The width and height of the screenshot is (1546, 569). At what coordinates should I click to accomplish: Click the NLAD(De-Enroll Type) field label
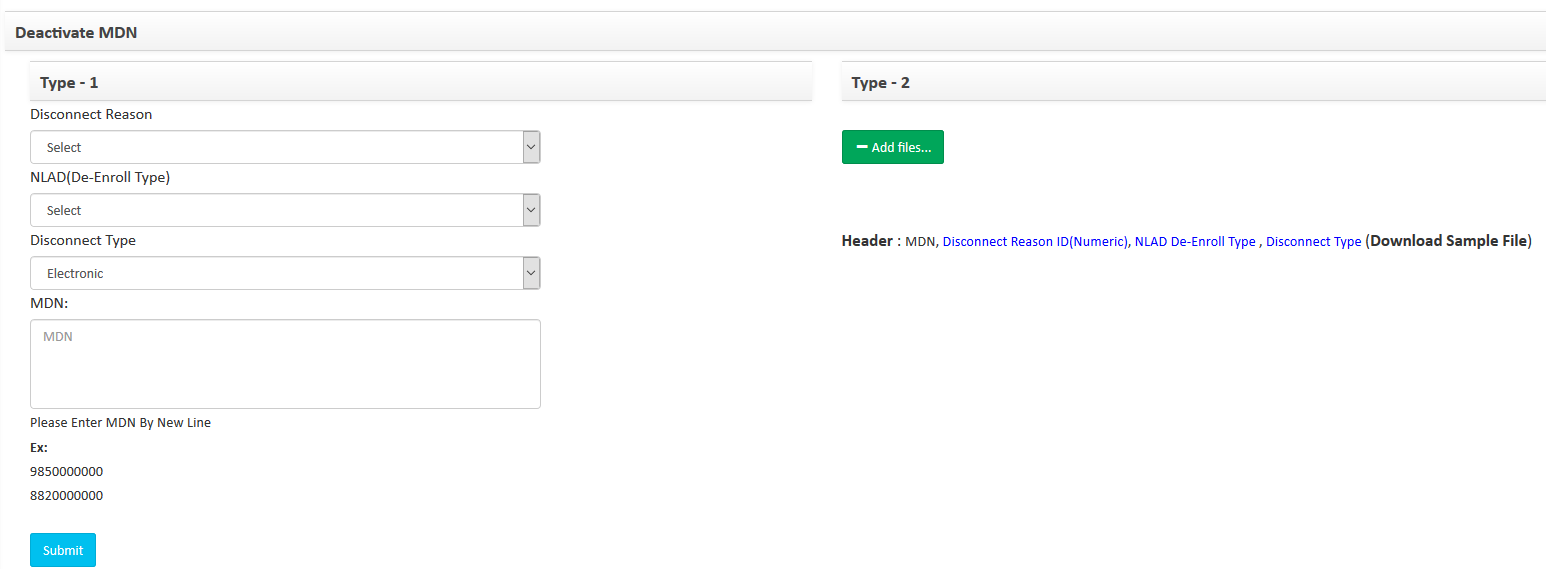tap(100, 177)
